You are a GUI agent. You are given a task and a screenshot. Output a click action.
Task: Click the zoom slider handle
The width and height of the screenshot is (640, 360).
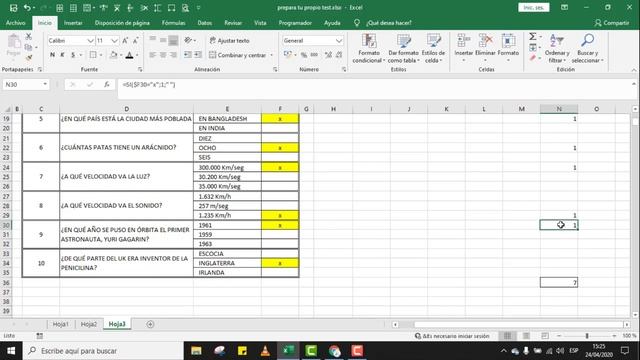587,336
